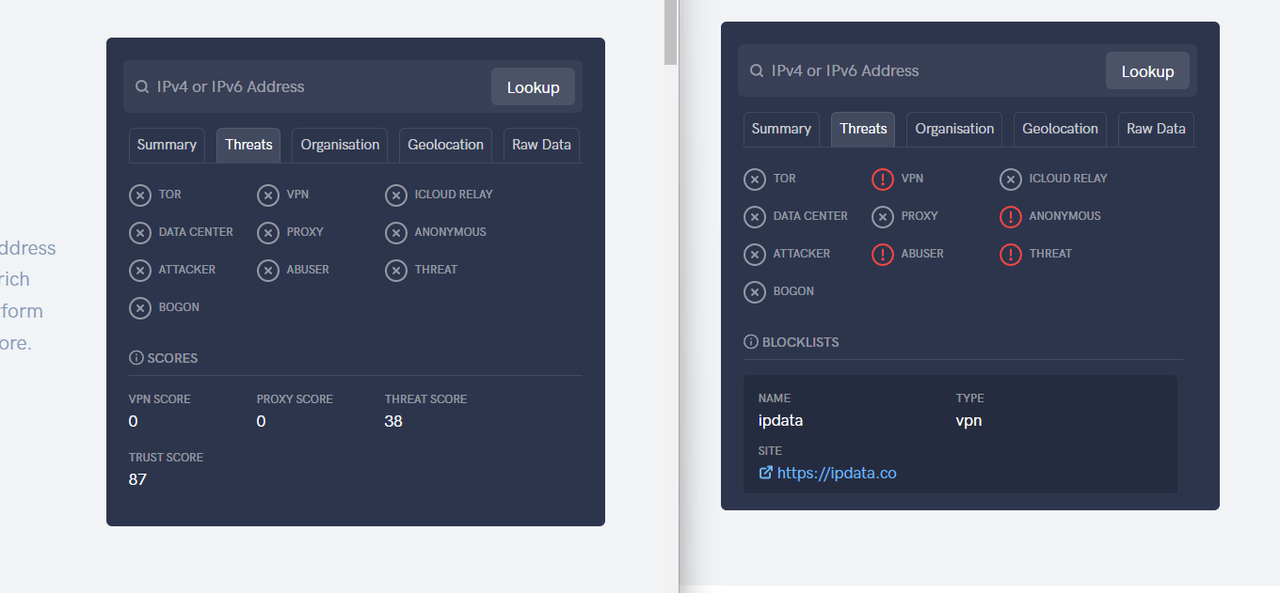Click the SCORES info icon
The width and height of the screenshot is (1280, 593).
click(136, 358)
